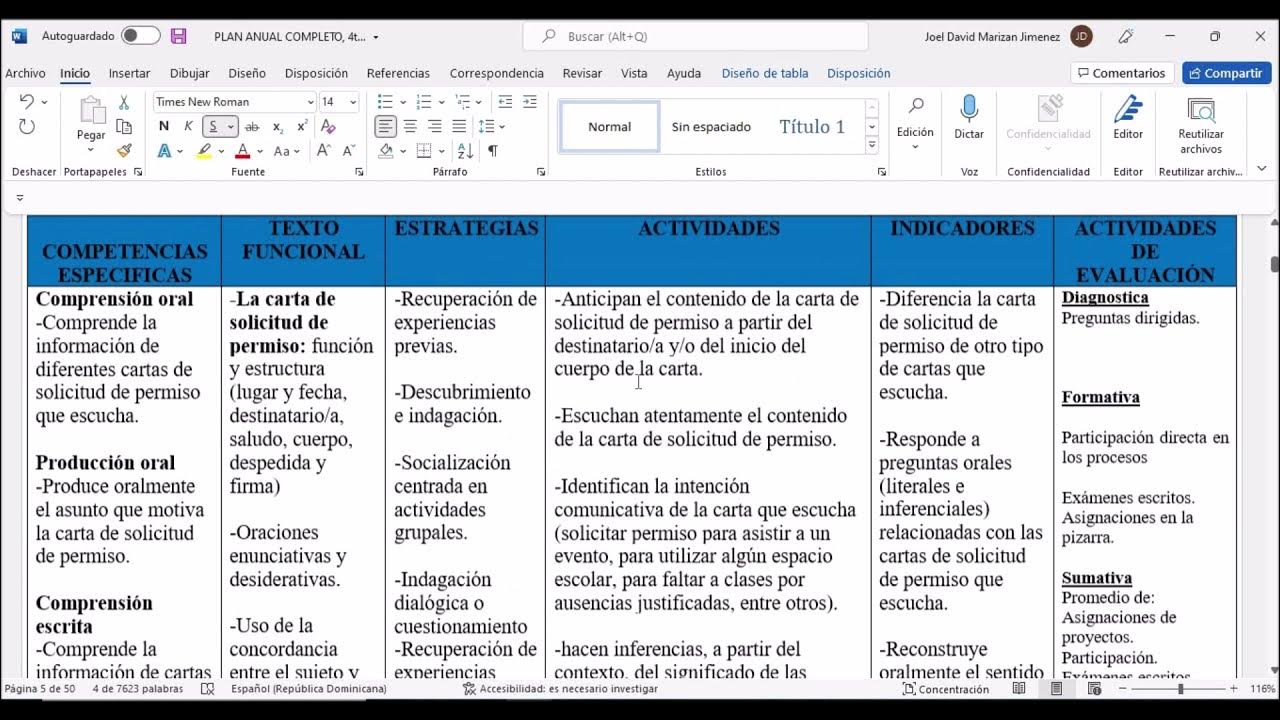Decrease paragraph indent
Image resolution: width=1280 pixels, height=720 pixels.
pos(505,102)
